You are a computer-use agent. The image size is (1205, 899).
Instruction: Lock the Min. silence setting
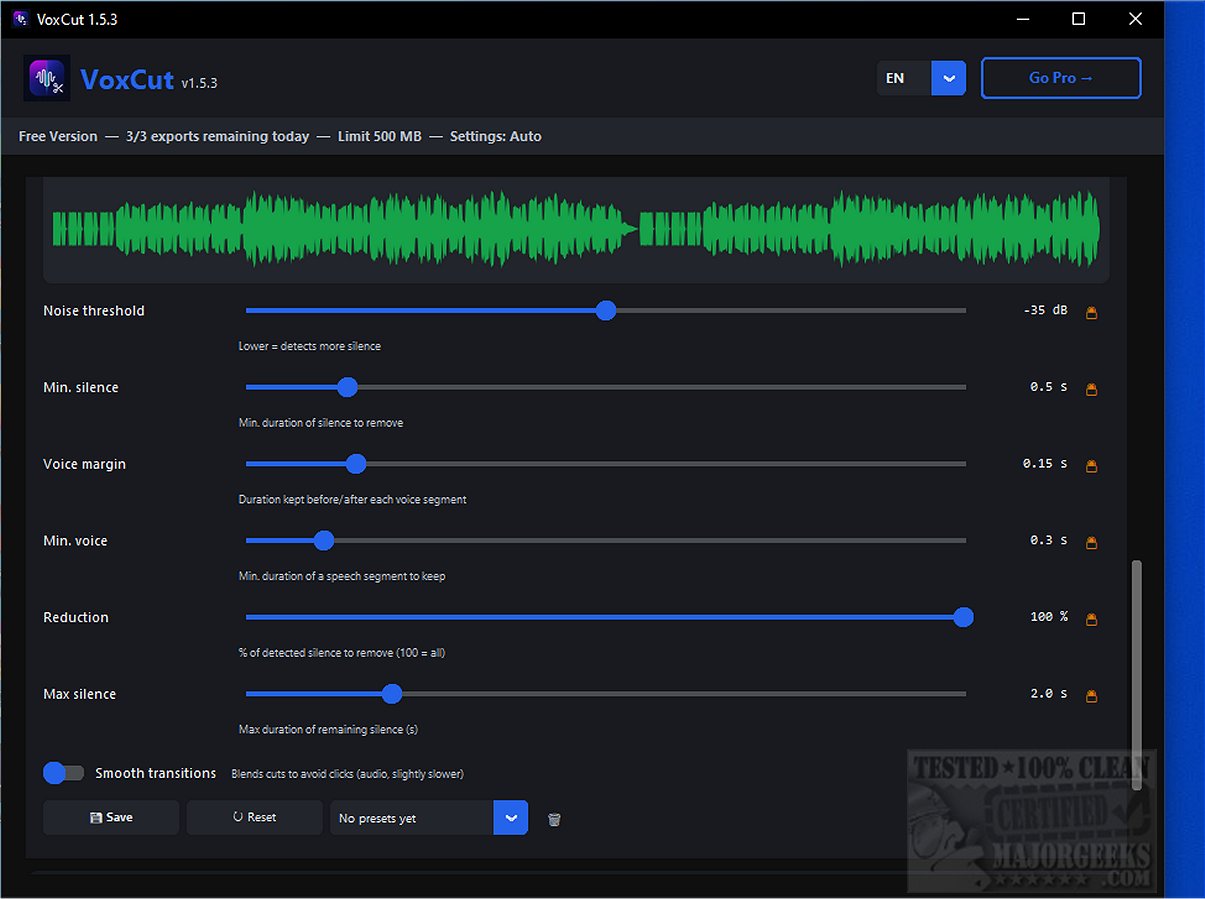tap(1091, 389)
